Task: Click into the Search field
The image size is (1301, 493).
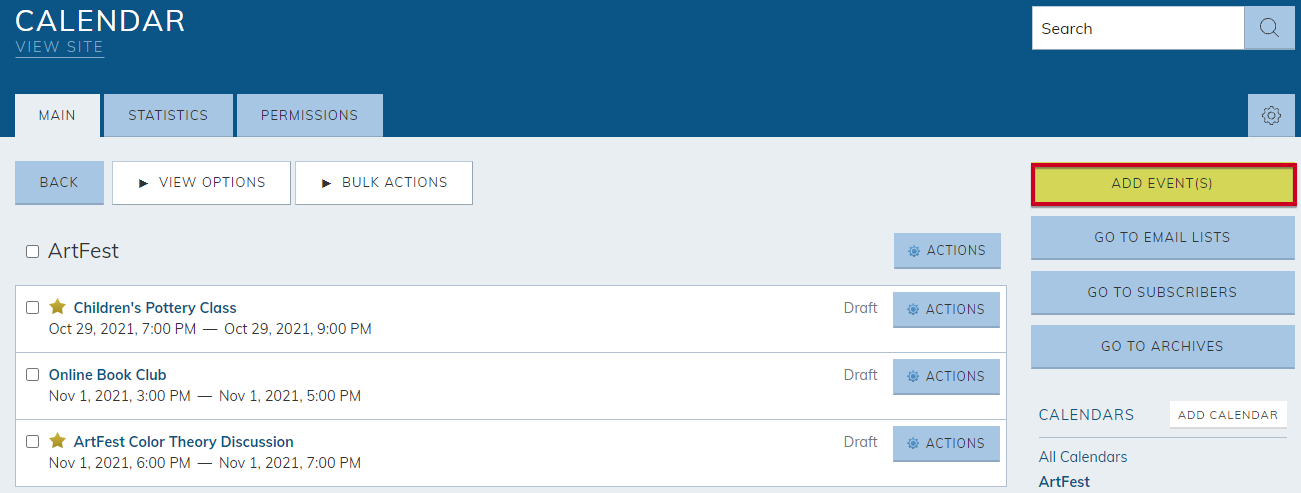Action: (1138, 28)
